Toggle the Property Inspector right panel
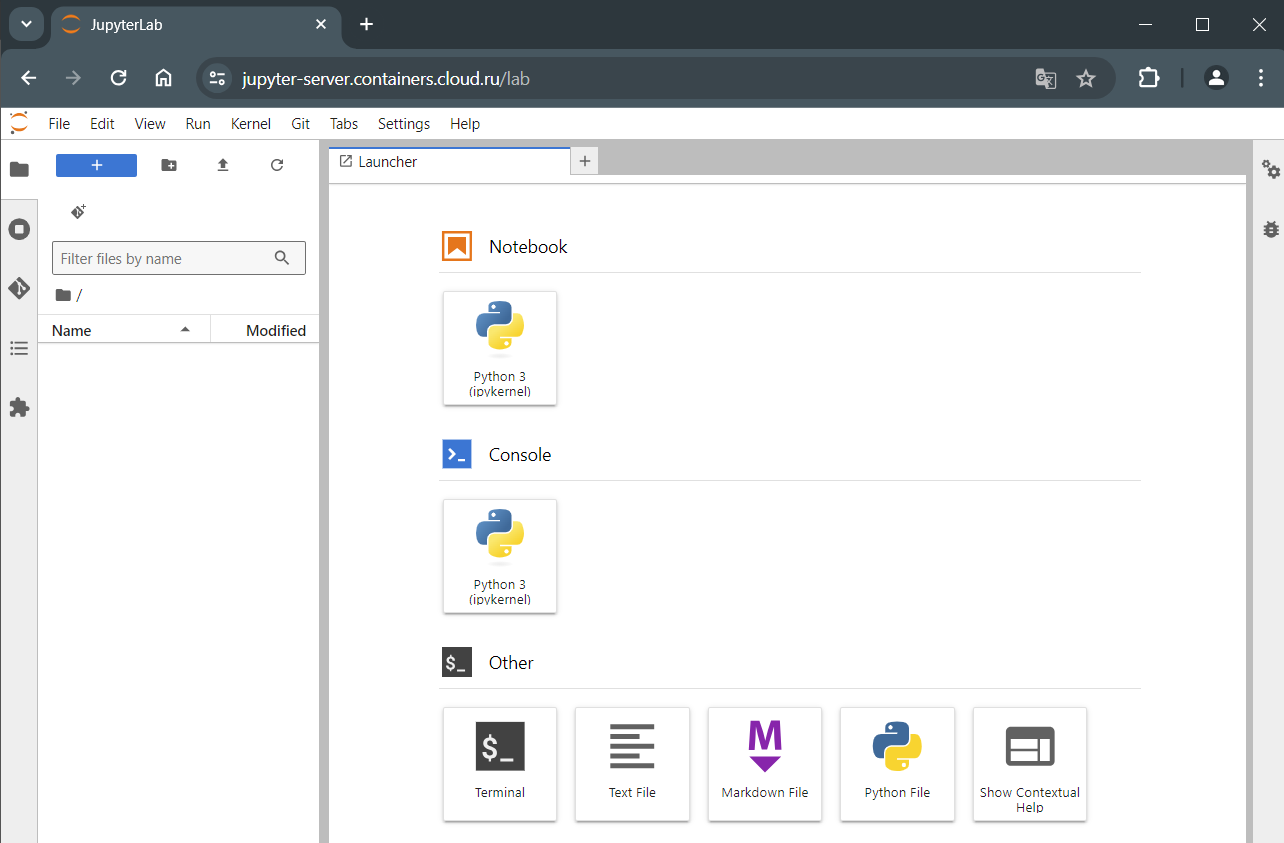 [x=1270, y=169]
